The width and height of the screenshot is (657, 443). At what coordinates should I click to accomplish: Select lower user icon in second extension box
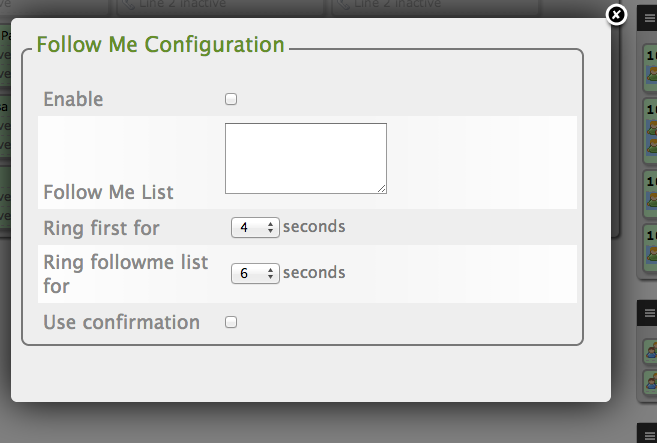(652, 146)
